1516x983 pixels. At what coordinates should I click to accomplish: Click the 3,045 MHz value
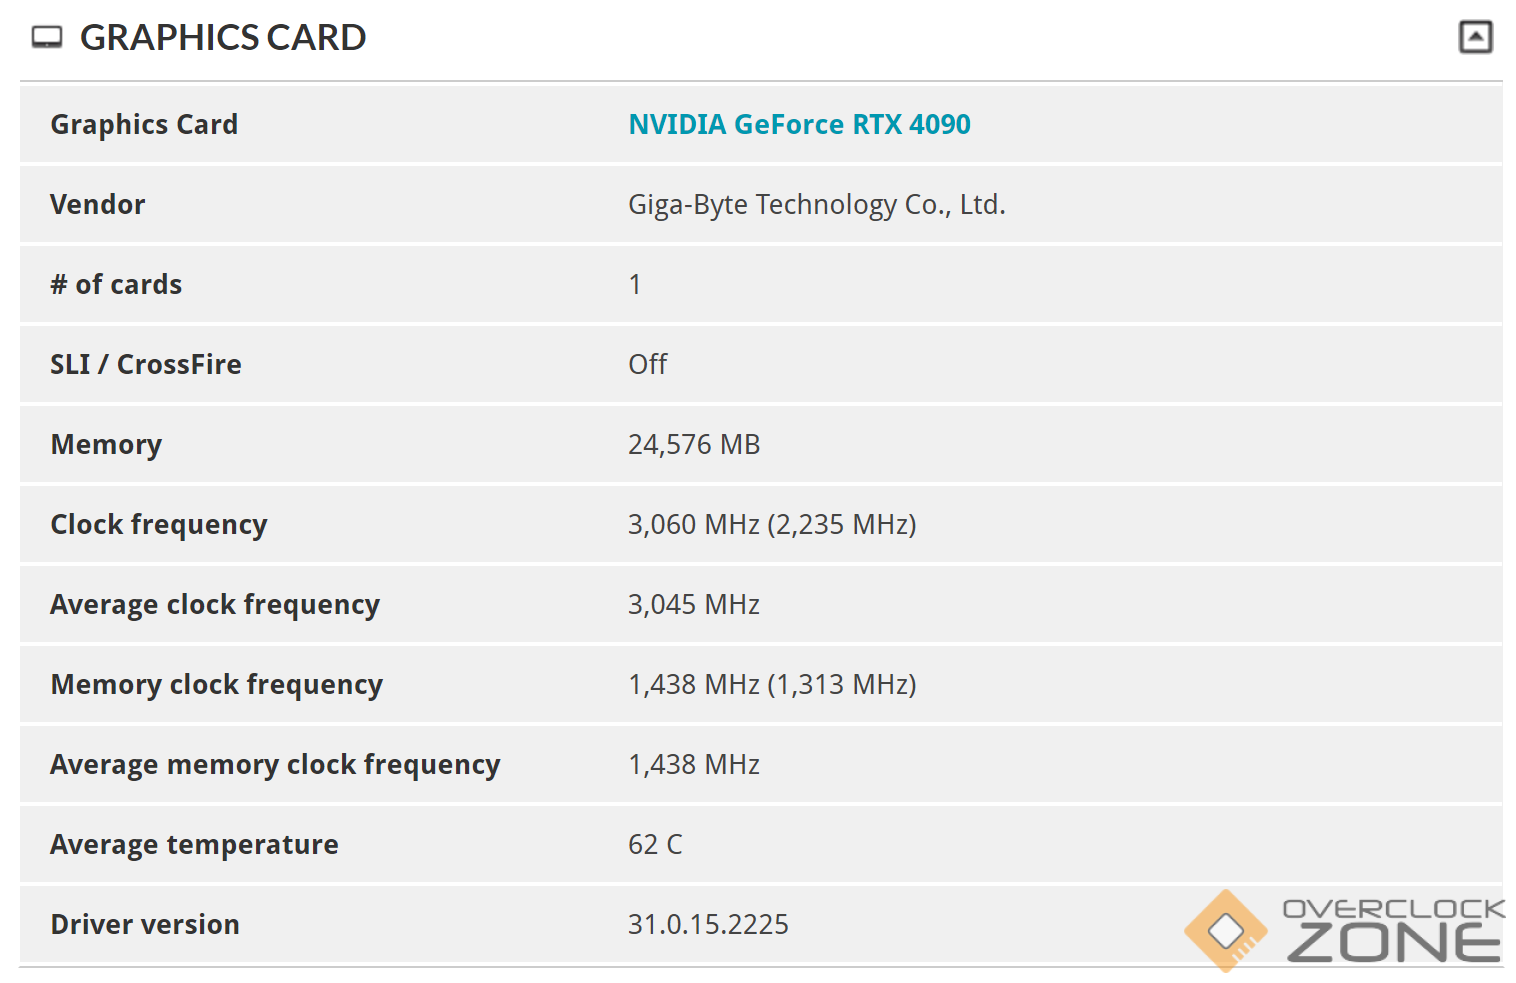694,604
